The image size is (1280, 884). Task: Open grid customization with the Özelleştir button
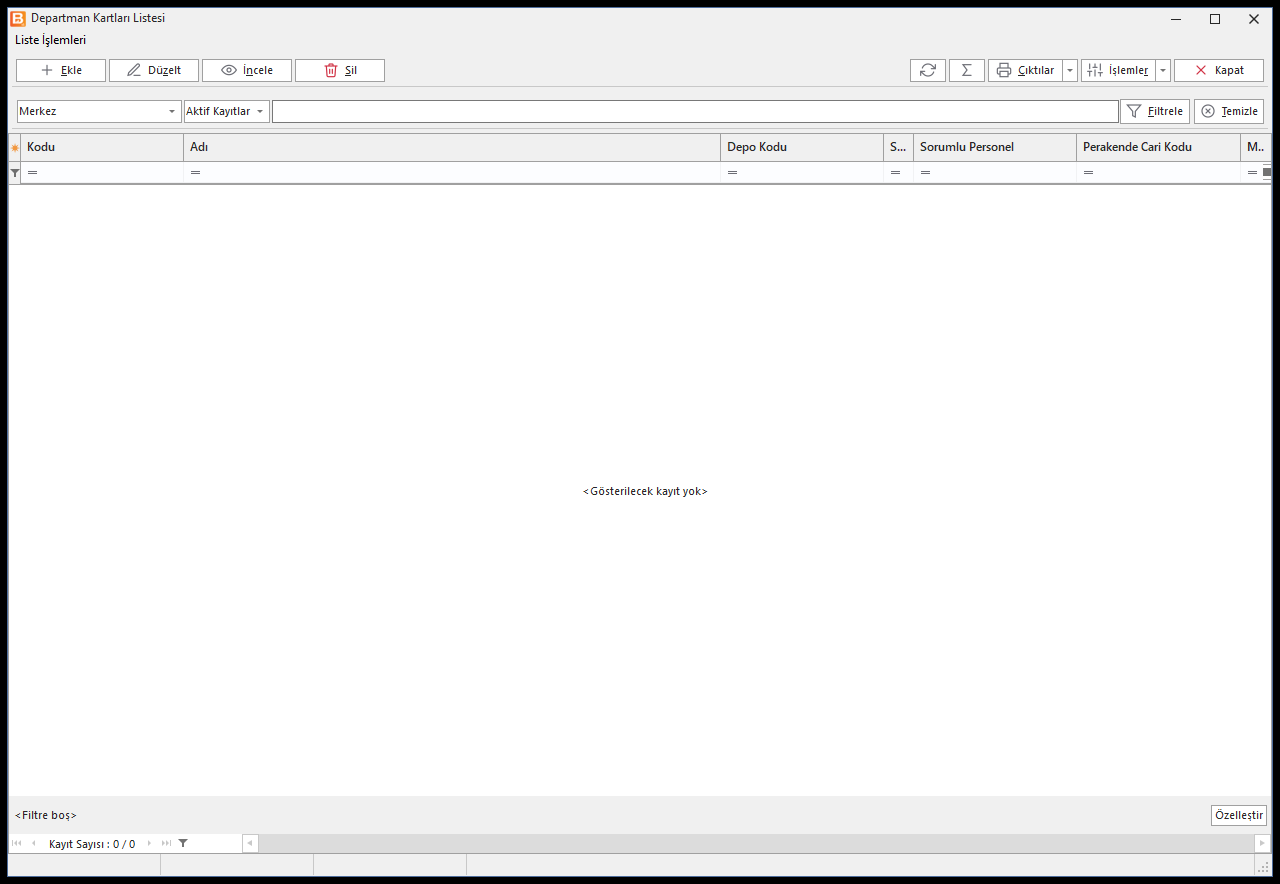(1239, 815)
